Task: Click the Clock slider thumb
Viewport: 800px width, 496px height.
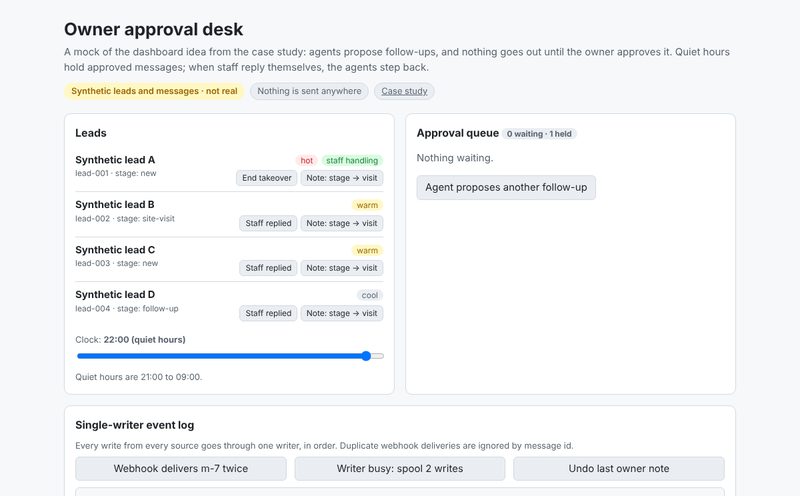Action: tap(366, 356)
